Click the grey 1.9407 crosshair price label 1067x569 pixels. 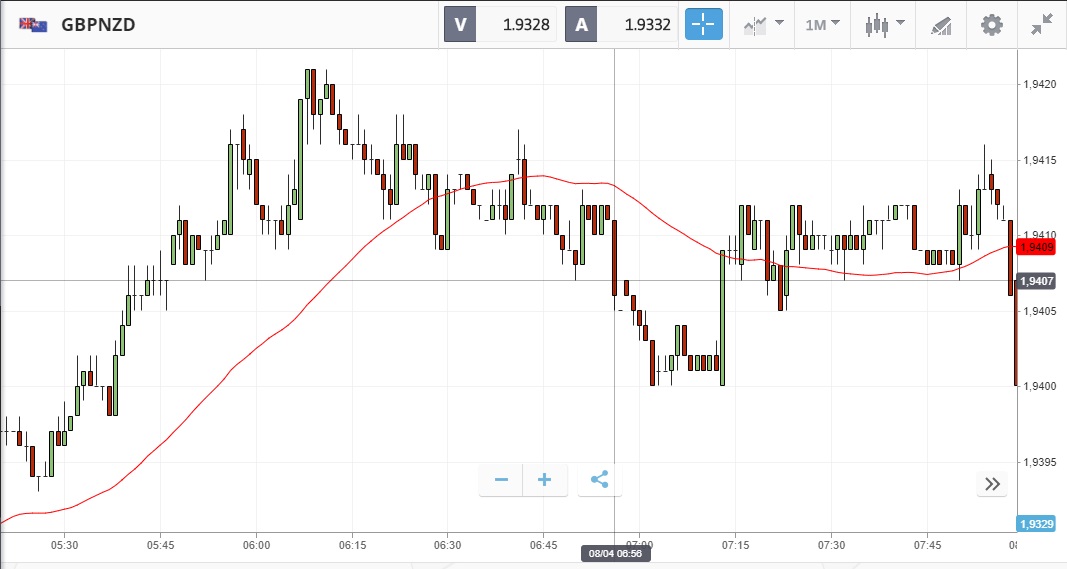(x=1035, y=281)
